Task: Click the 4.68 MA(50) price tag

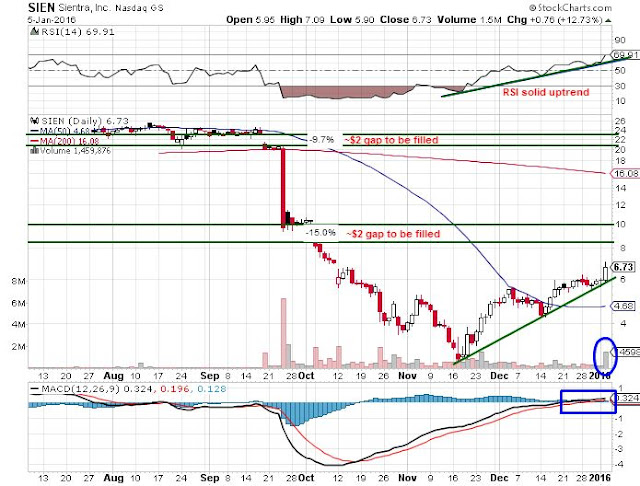Action: pyautogui.click(x=623, y=306)
